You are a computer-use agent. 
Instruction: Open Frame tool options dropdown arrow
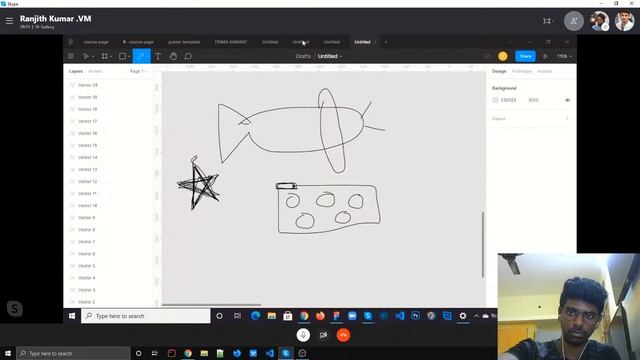[x=111, y=56]
